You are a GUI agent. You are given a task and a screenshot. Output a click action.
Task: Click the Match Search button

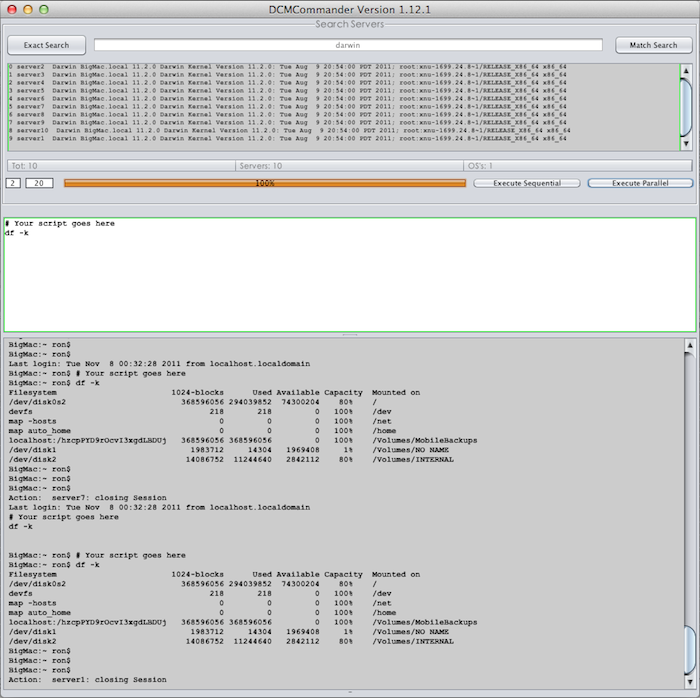pos(653,45)
